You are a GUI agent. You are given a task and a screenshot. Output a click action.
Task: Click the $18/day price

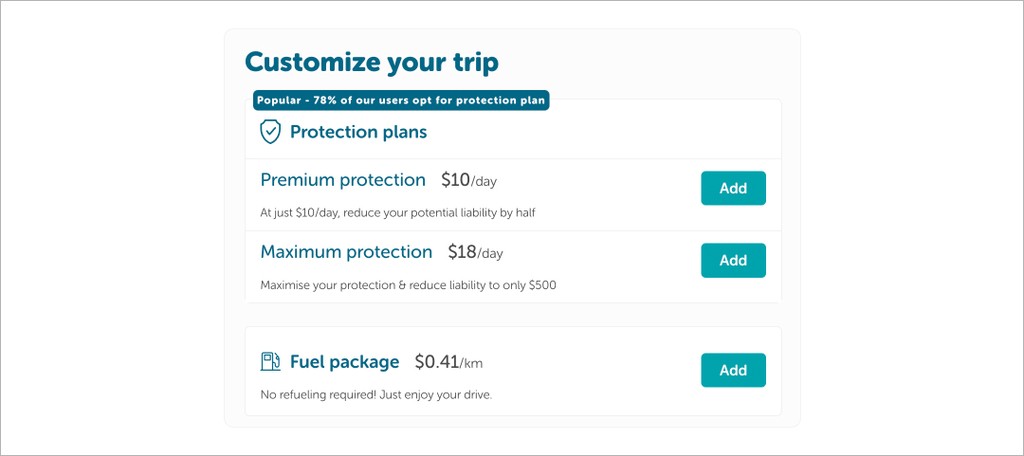475,253
